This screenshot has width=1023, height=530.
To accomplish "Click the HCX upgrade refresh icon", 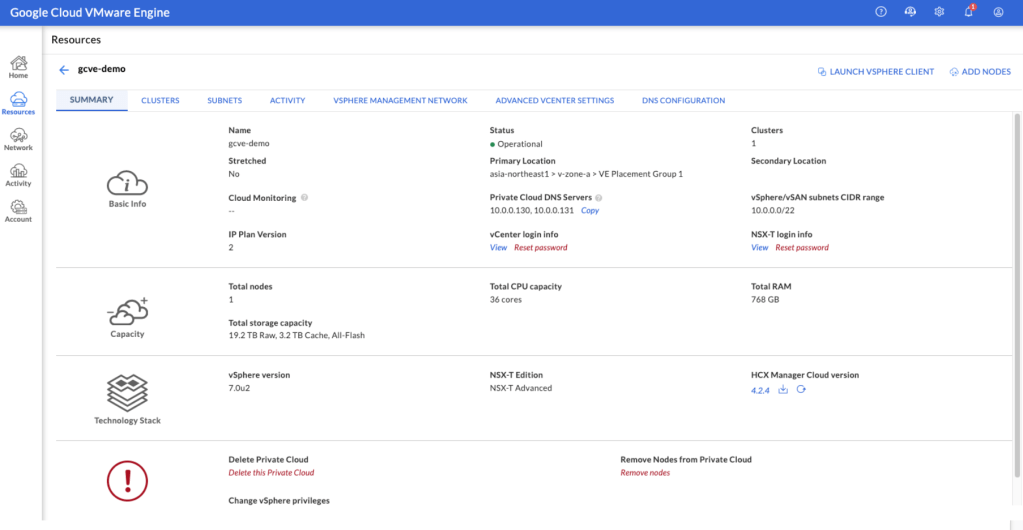I will tap(801, 390).
